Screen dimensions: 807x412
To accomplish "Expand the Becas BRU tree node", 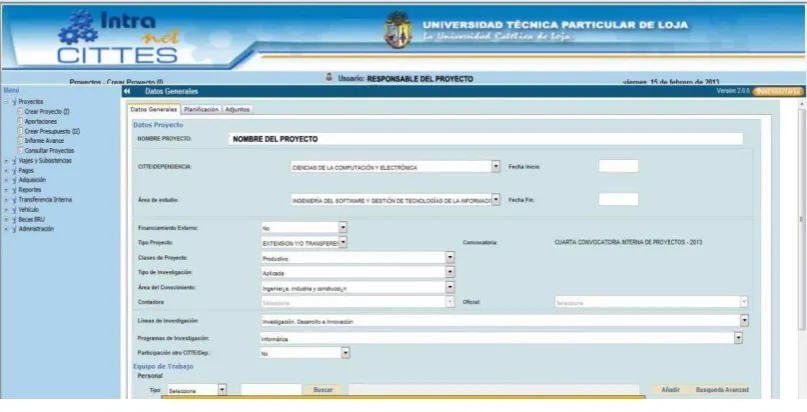I will [6, 219].
